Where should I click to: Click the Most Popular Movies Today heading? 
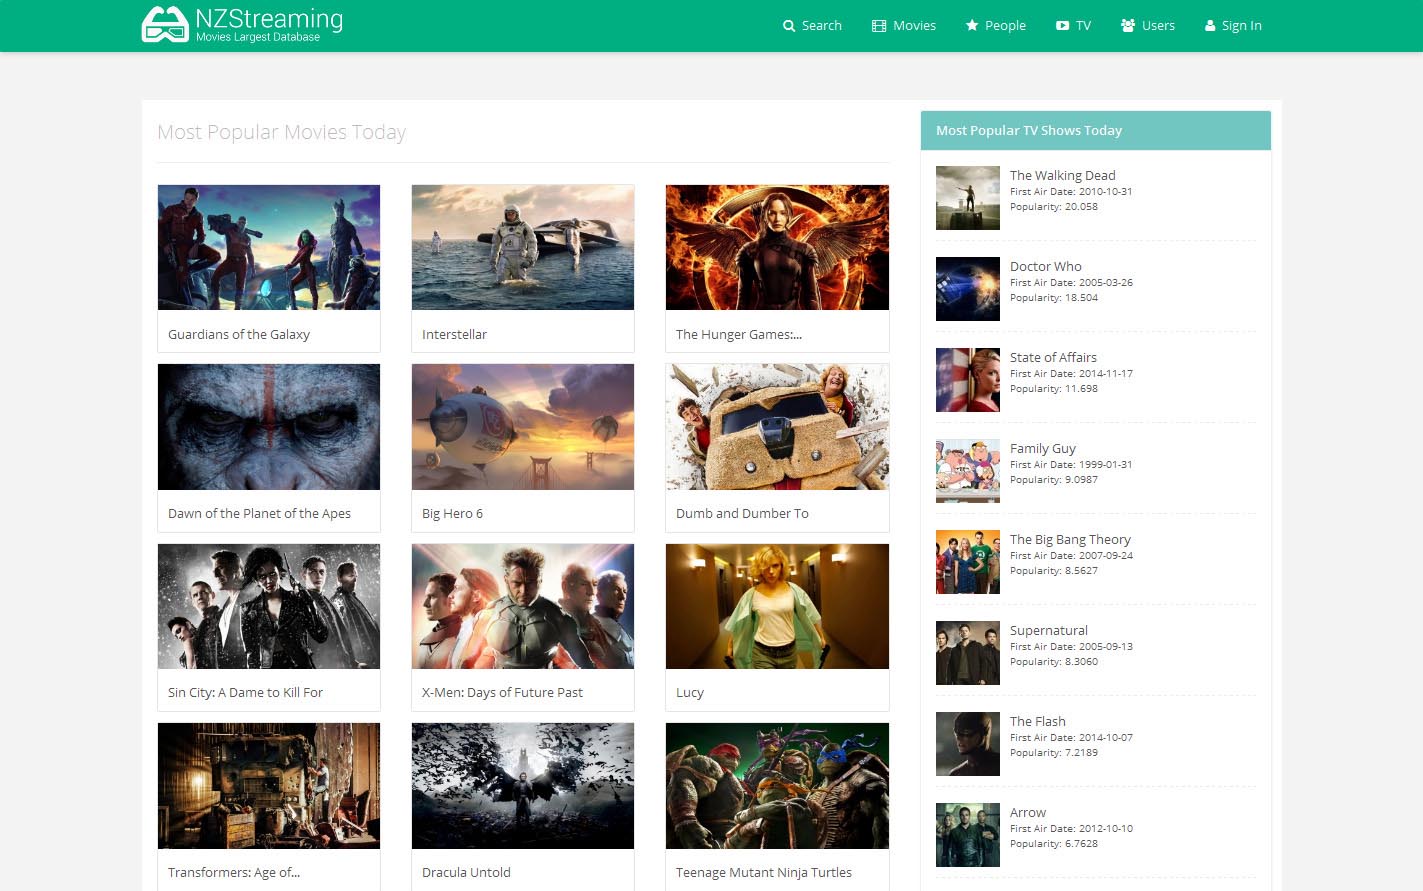[281, 132]
